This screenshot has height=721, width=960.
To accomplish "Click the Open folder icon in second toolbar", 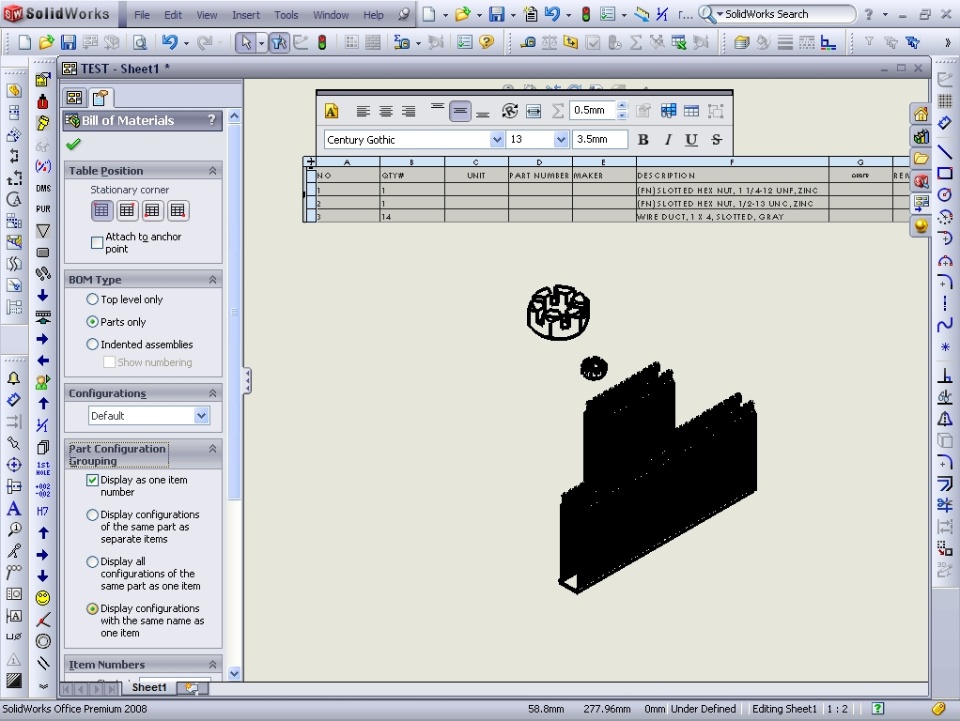I will pos(46,42).
